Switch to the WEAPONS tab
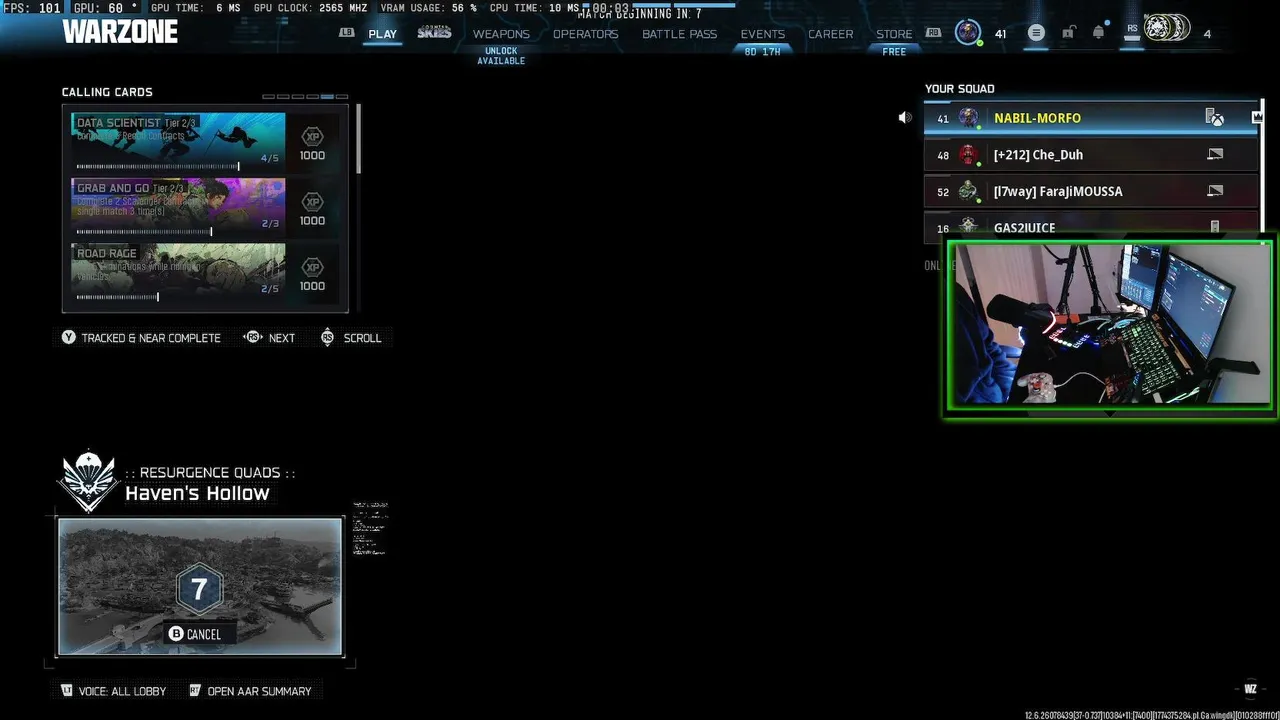 point(501,34)
